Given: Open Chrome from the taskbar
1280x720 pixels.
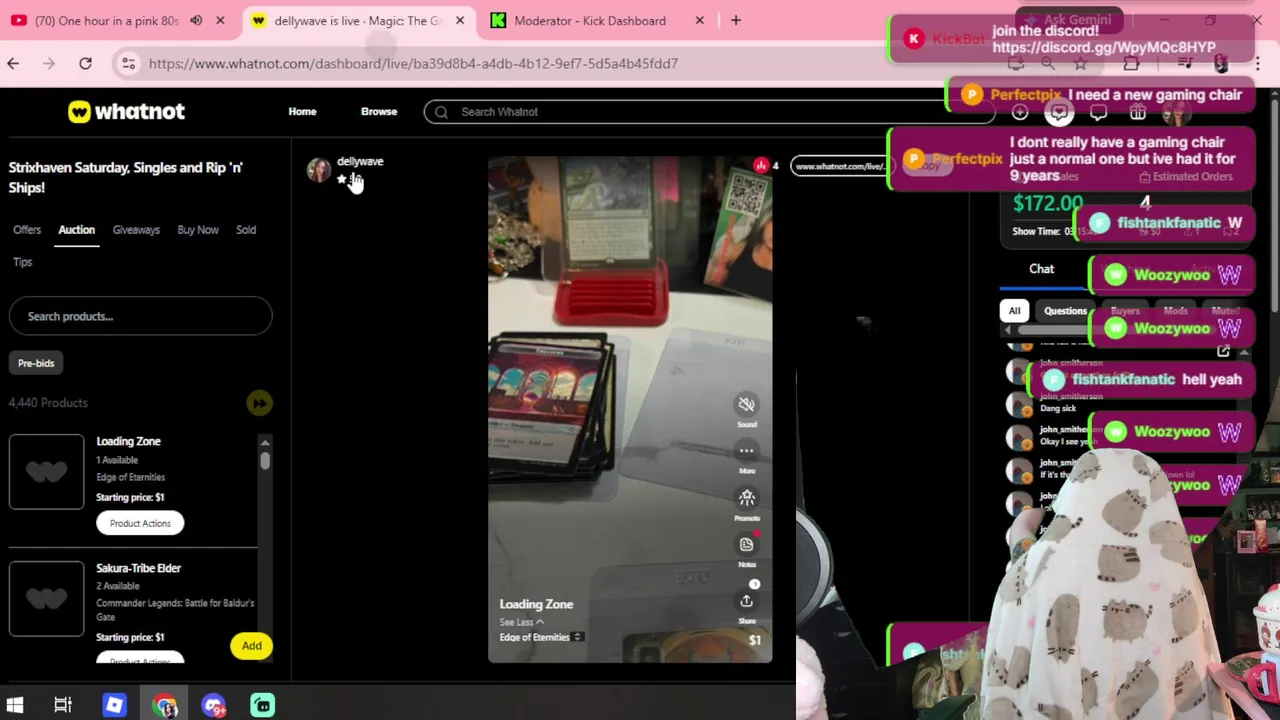Looking at the screenshot, I should click(x=165, y=705).
